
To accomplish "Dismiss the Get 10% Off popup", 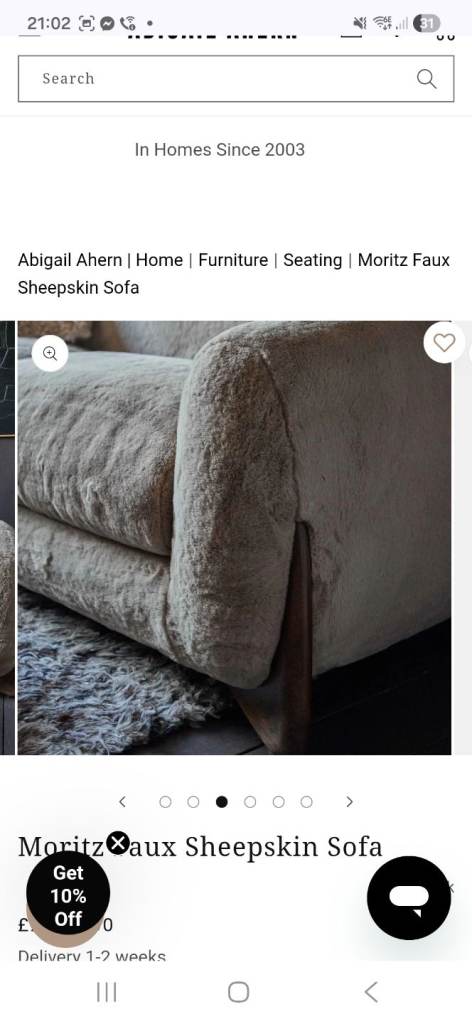I will tap(118, 843).
